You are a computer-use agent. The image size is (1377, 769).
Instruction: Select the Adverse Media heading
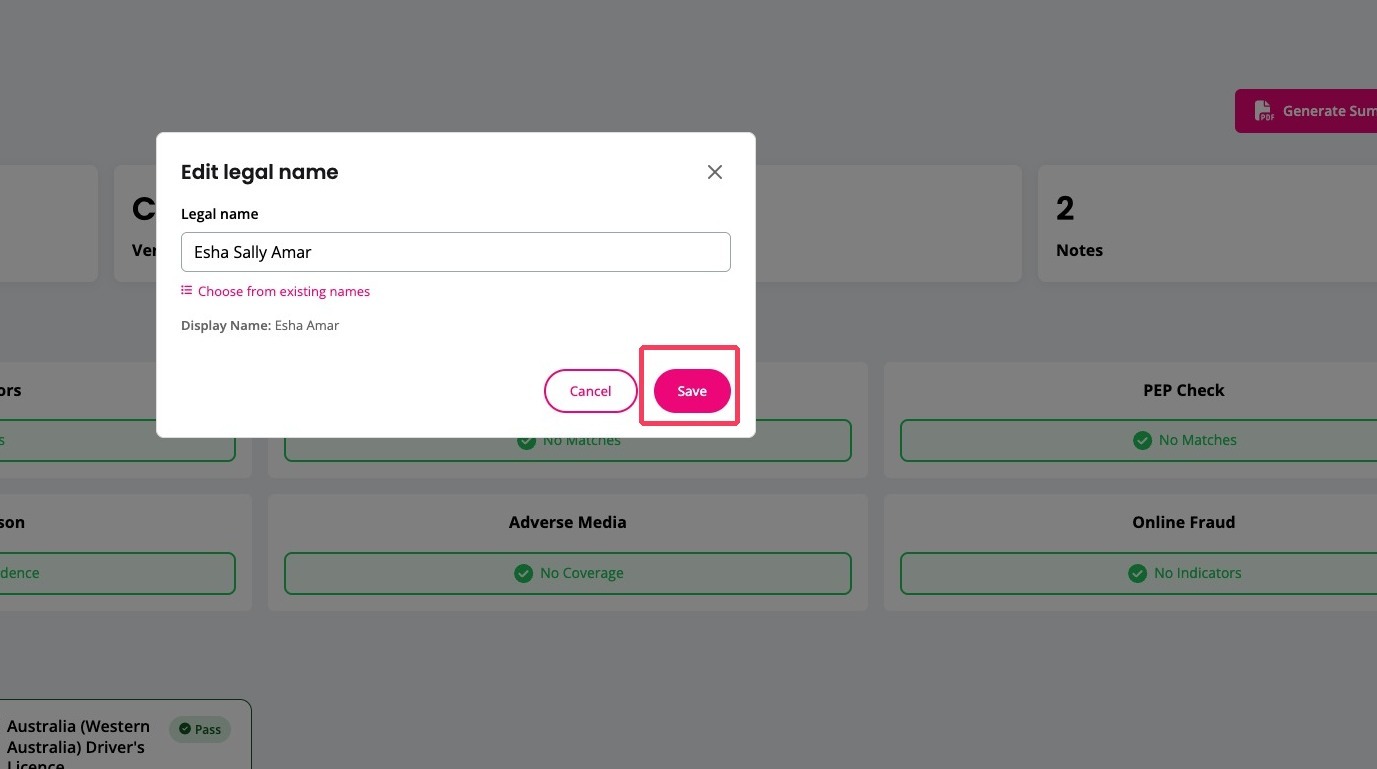click(568, 522)
